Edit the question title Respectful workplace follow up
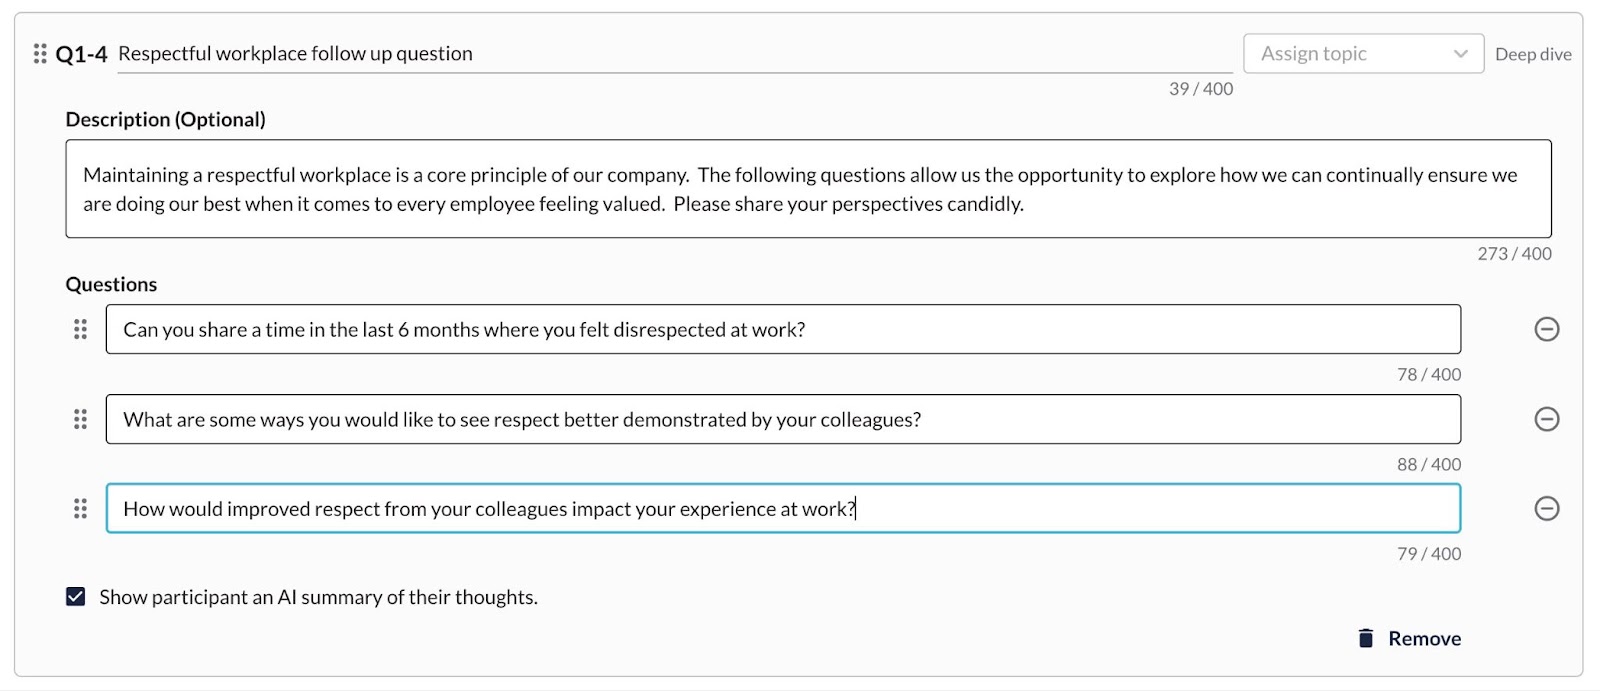 point(675,54)
